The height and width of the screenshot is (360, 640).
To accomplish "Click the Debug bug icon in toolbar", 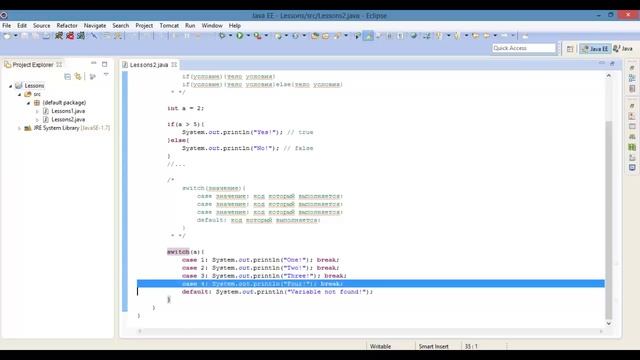I will (222, 36).
